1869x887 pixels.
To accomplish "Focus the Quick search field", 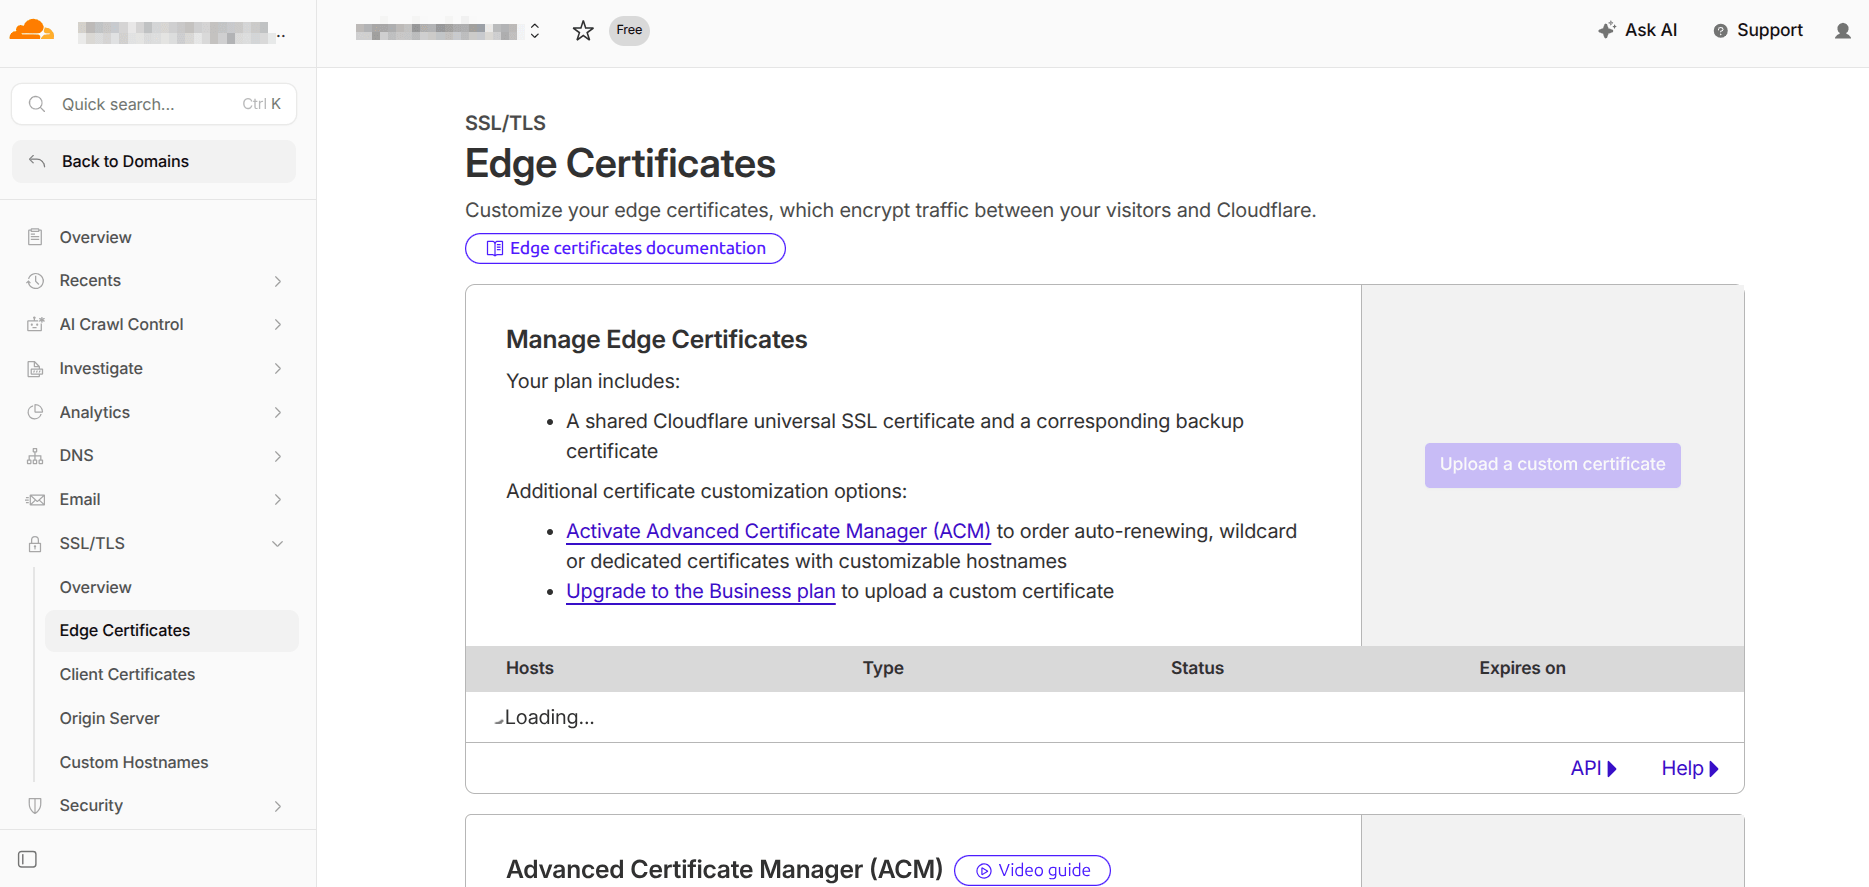I will [x=154, y=104].
